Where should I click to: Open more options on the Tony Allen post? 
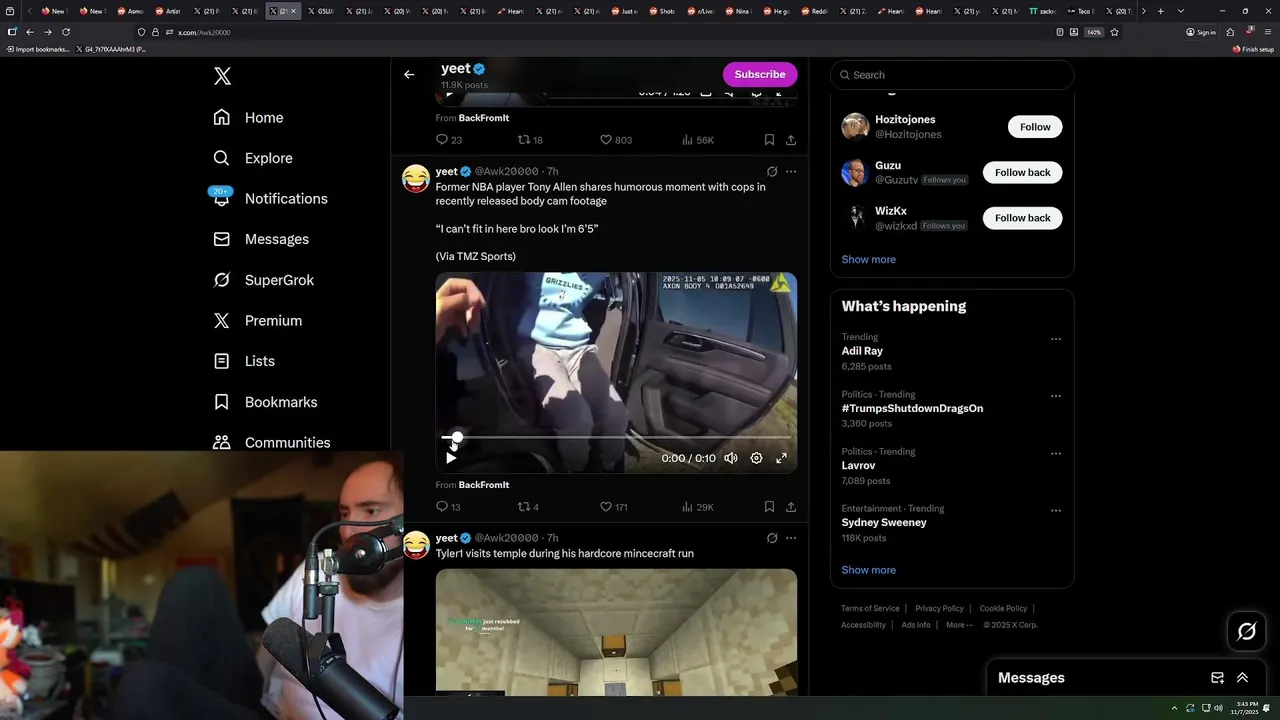pos(791,171)
